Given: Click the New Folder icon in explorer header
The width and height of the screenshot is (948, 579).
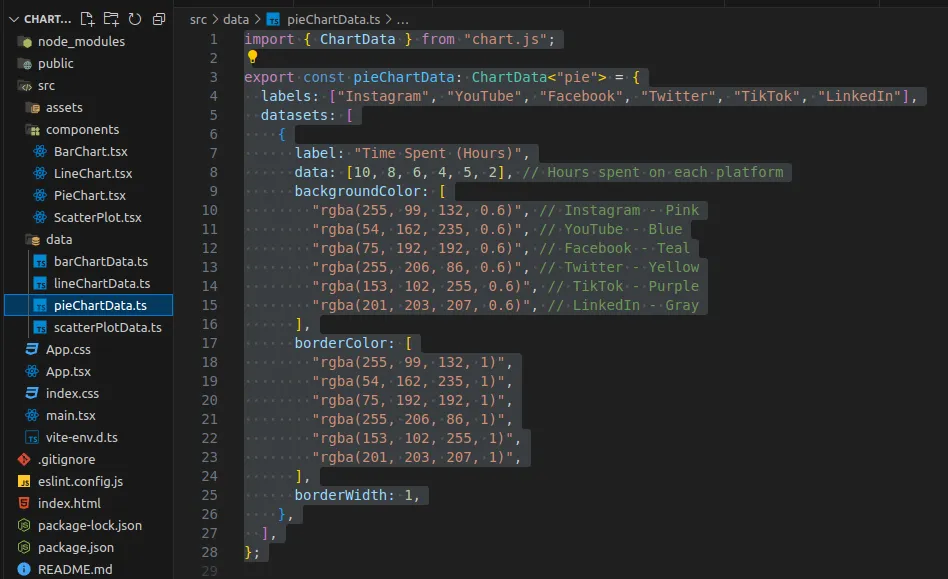Looking at the screenshot, I should [x=111, y=19].
